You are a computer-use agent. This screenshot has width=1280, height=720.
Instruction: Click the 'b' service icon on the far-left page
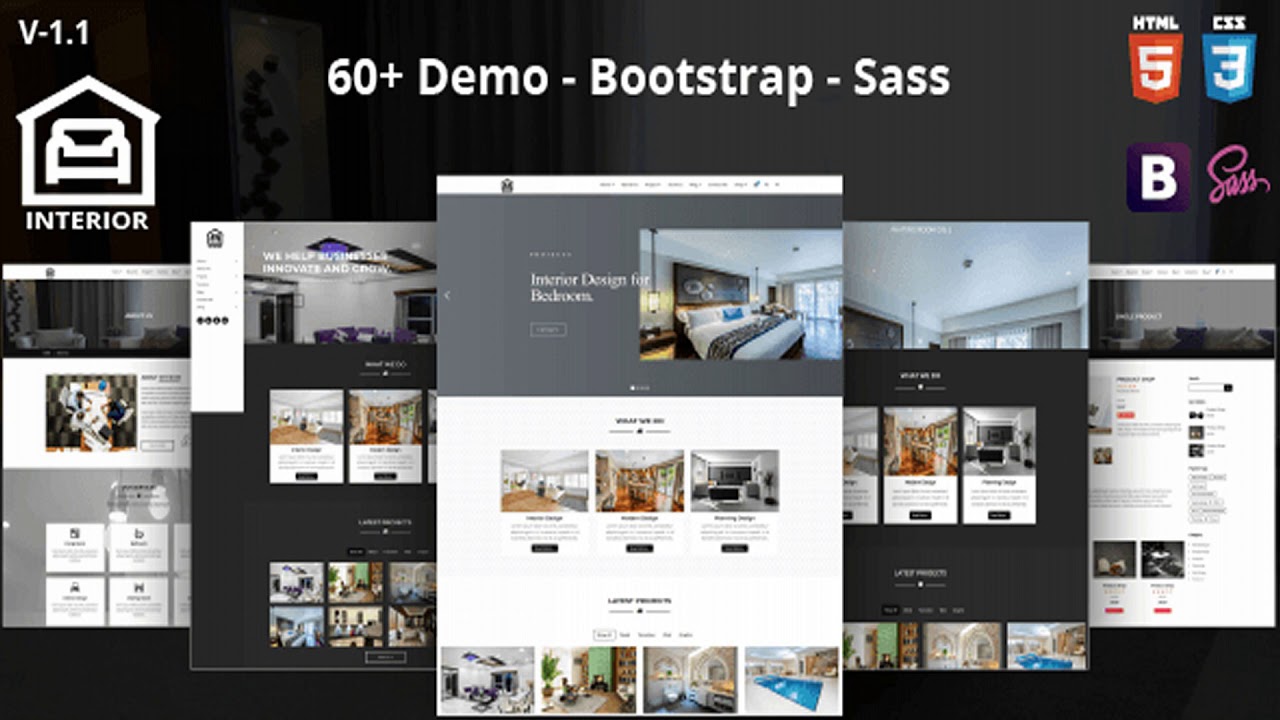pos(139,533)
